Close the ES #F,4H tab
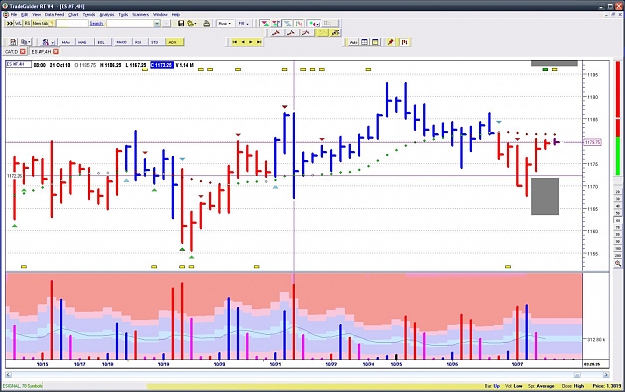 click(56, 52)
